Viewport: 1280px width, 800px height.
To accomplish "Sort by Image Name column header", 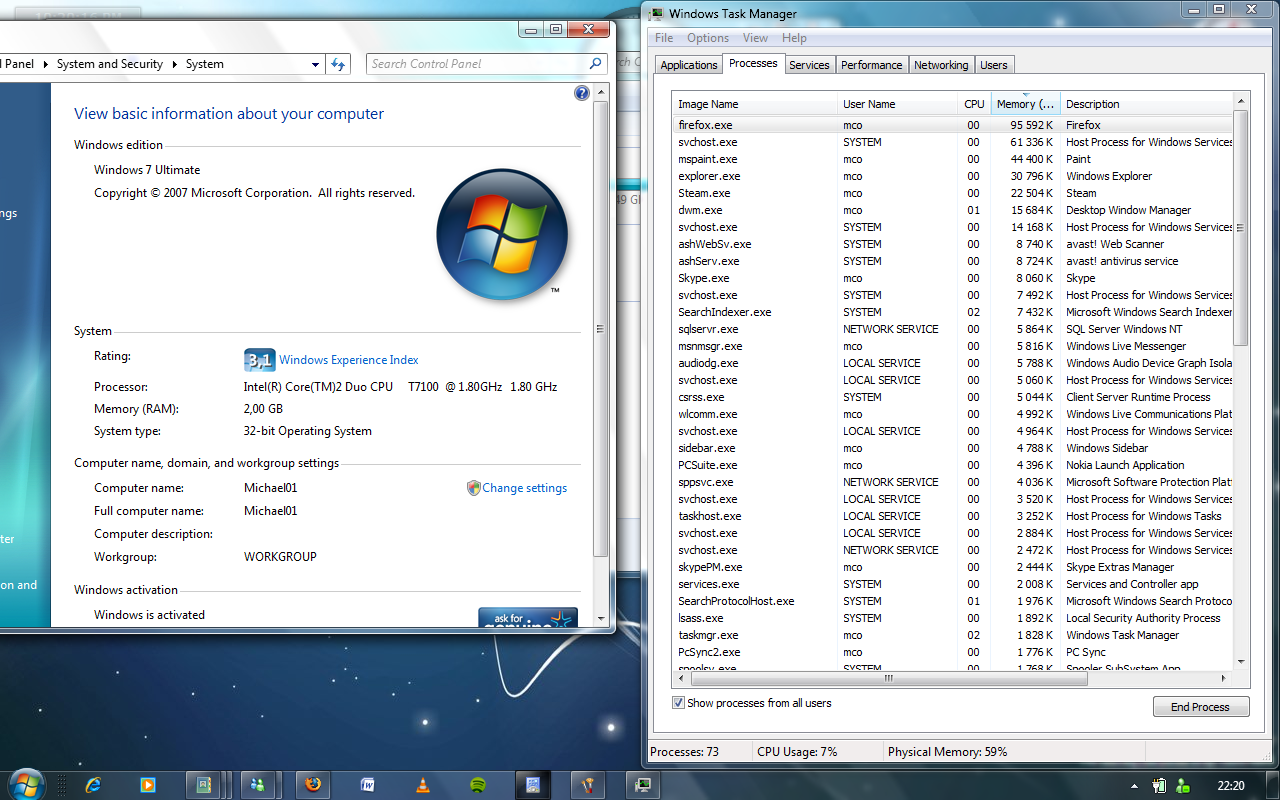I will tap(755, 104).
